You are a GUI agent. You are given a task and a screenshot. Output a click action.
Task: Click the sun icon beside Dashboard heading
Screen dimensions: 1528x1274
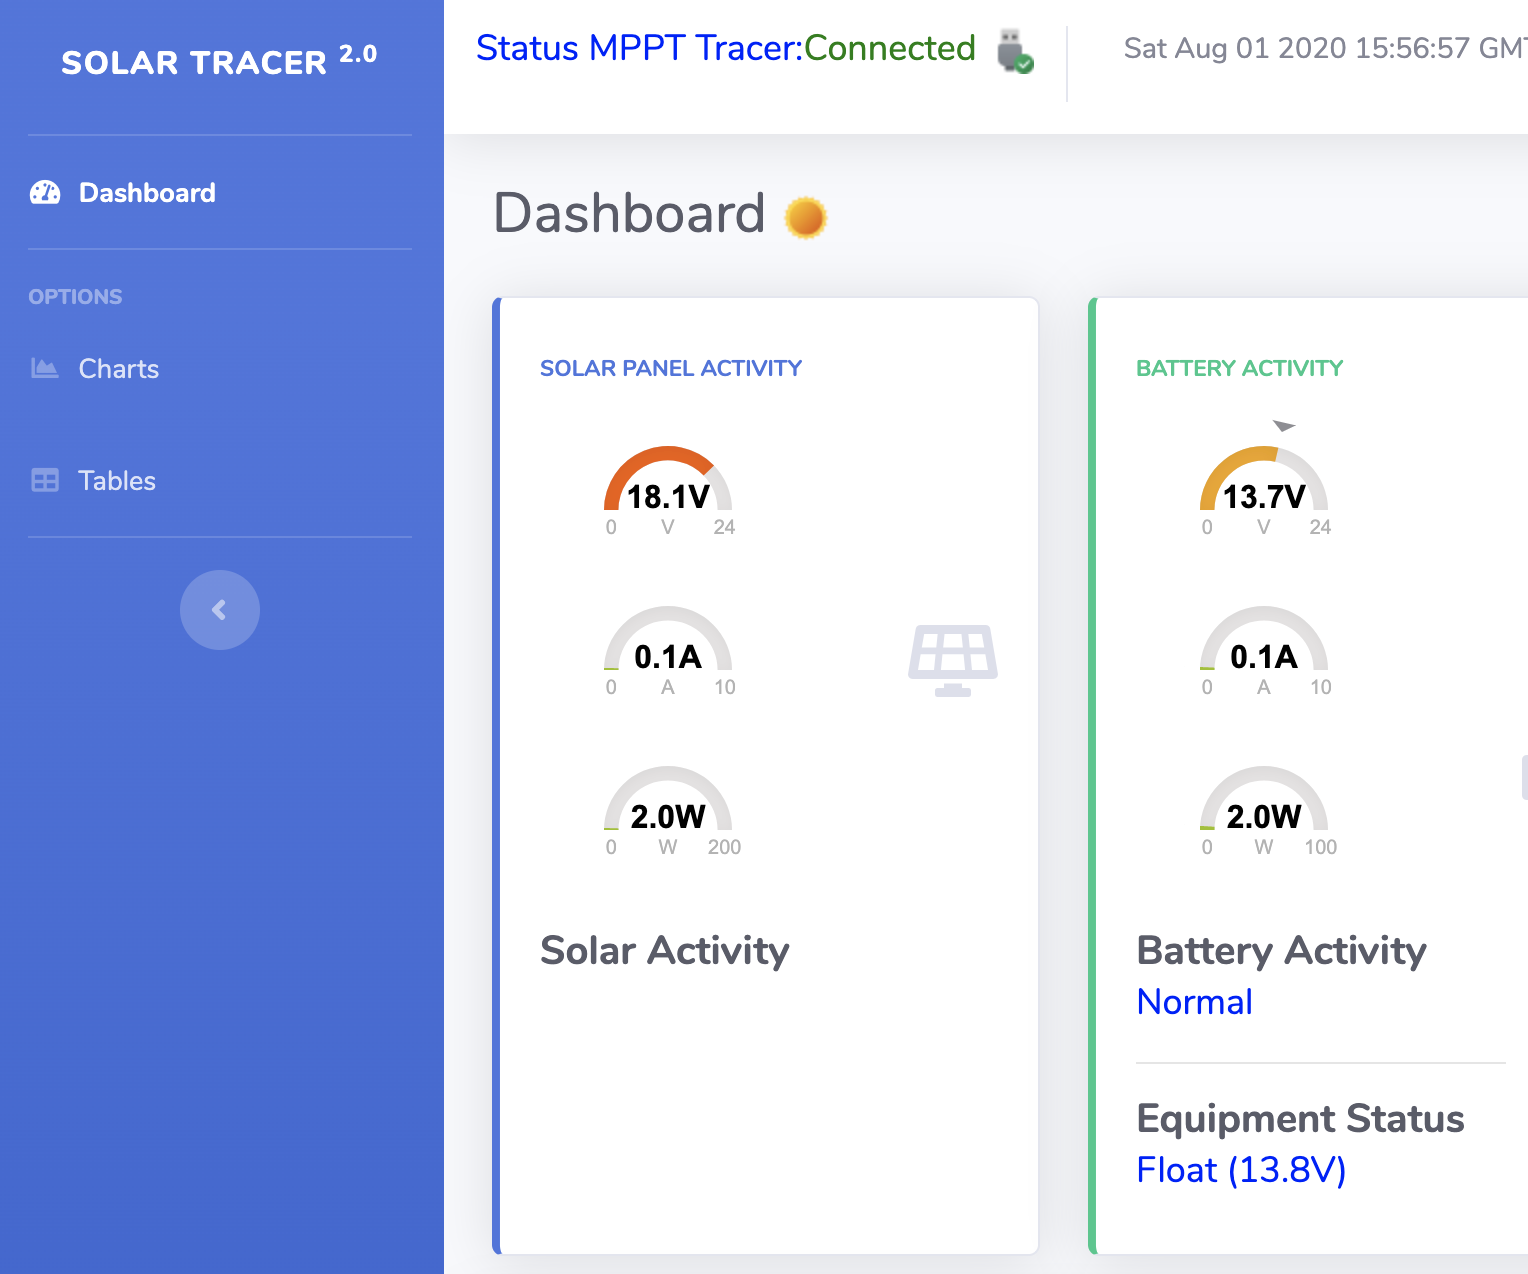(804, 216)
